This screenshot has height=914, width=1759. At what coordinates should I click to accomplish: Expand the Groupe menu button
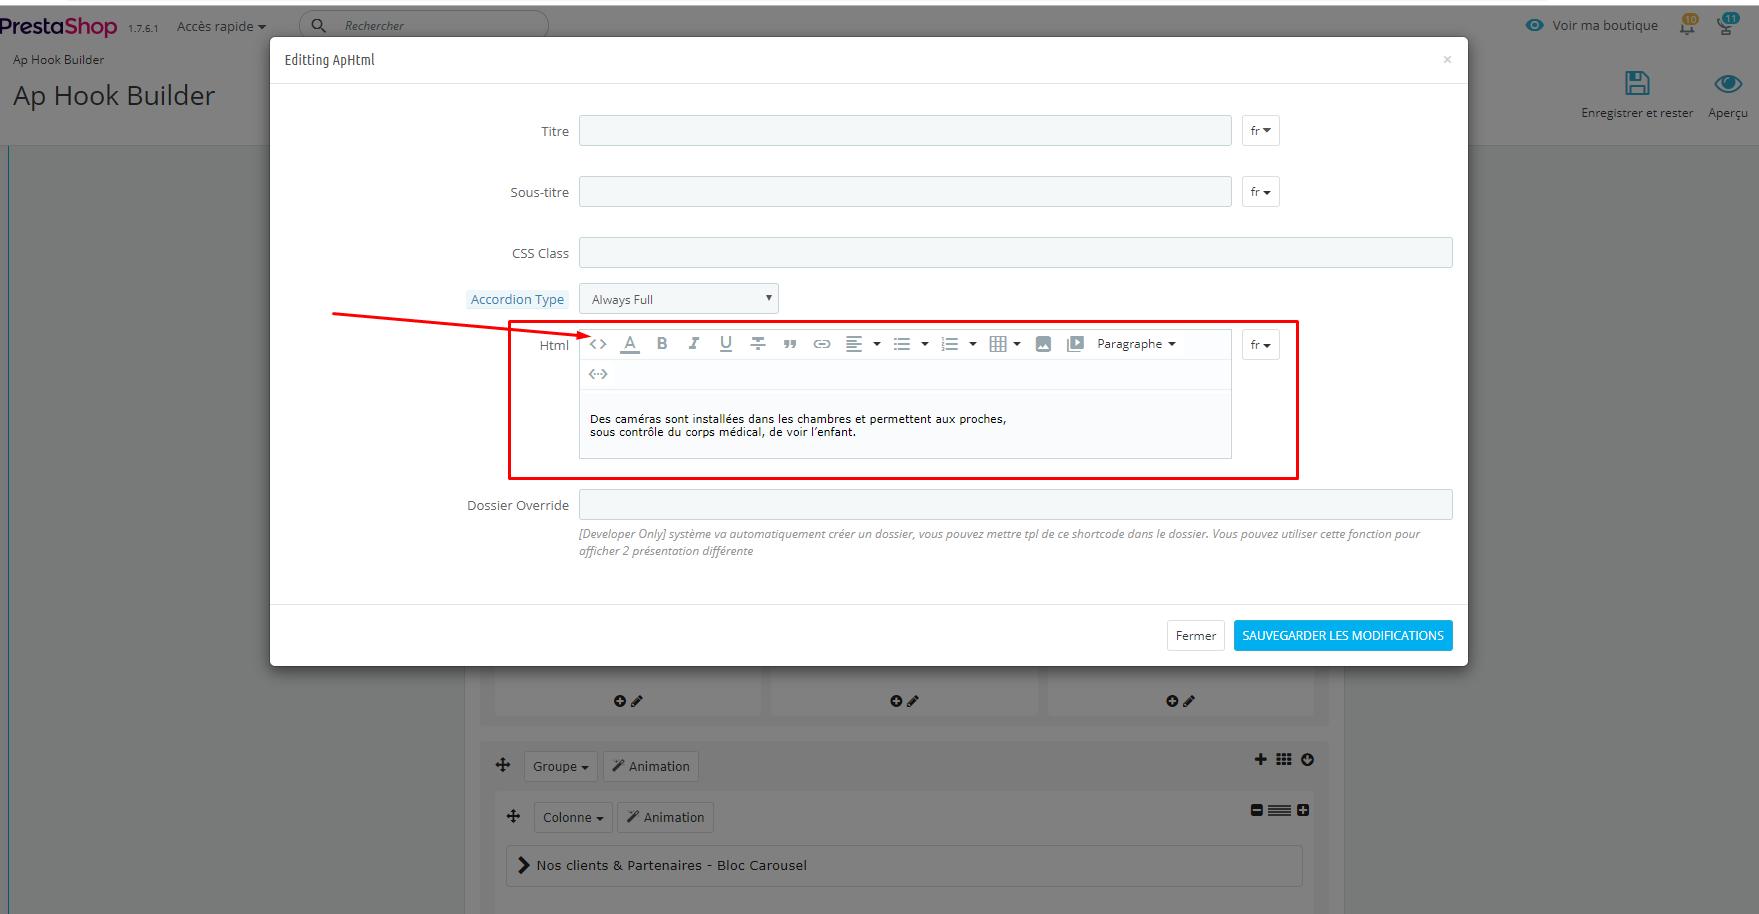(560, 766)
